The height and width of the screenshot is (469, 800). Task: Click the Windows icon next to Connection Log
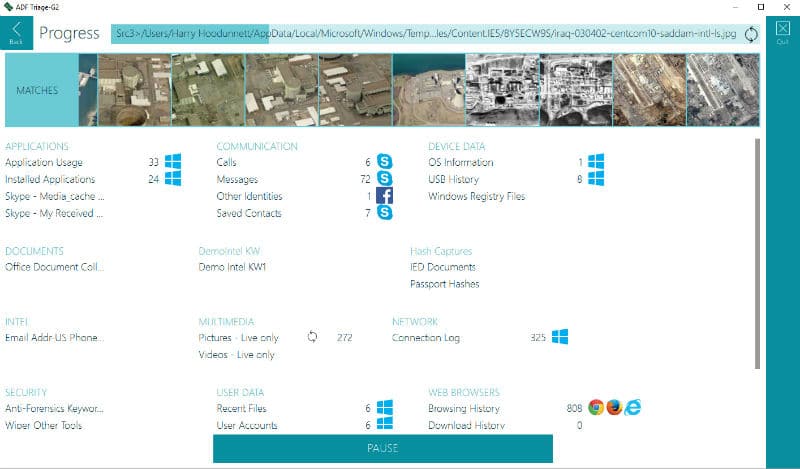point(560,338)
